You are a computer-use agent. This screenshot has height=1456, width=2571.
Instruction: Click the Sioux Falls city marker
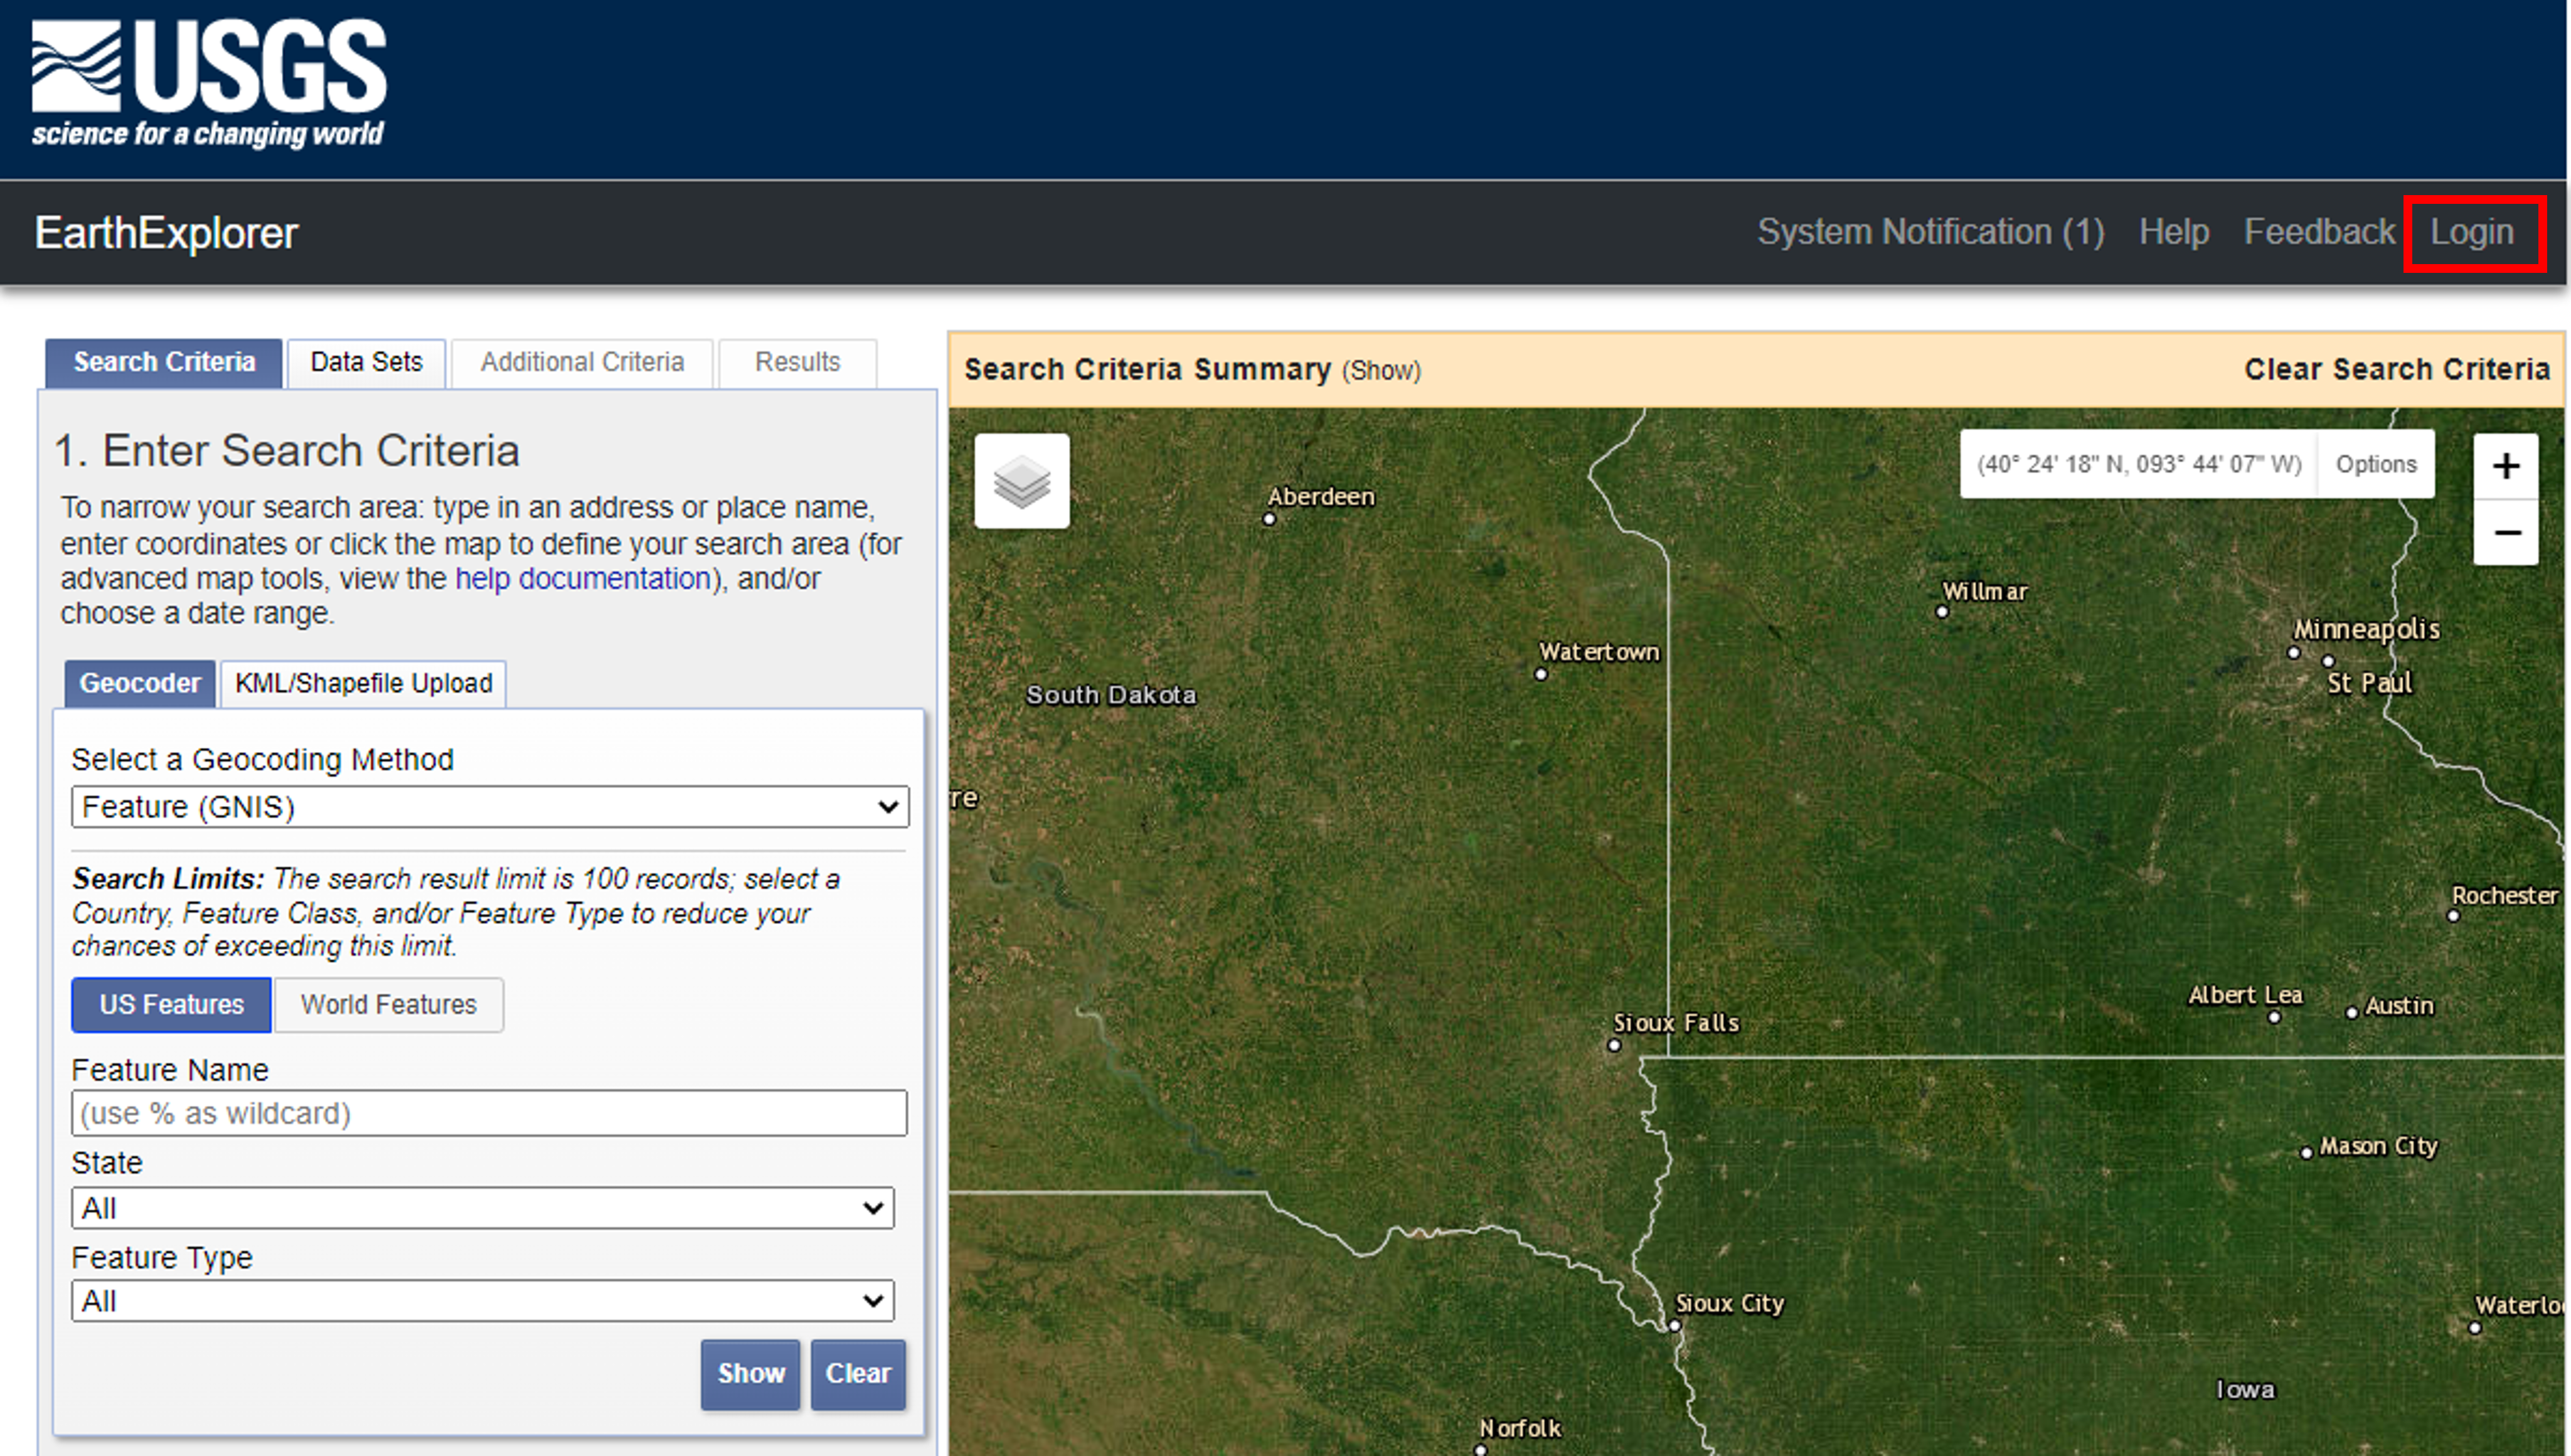[1613, 1046]
